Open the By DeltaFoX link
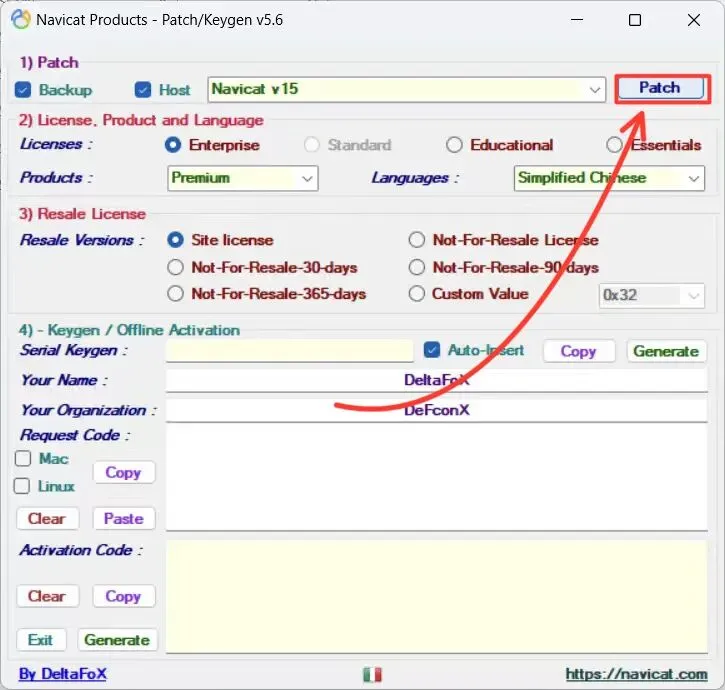This screenshot has height=690, width=725. click(x=62, y=674)
